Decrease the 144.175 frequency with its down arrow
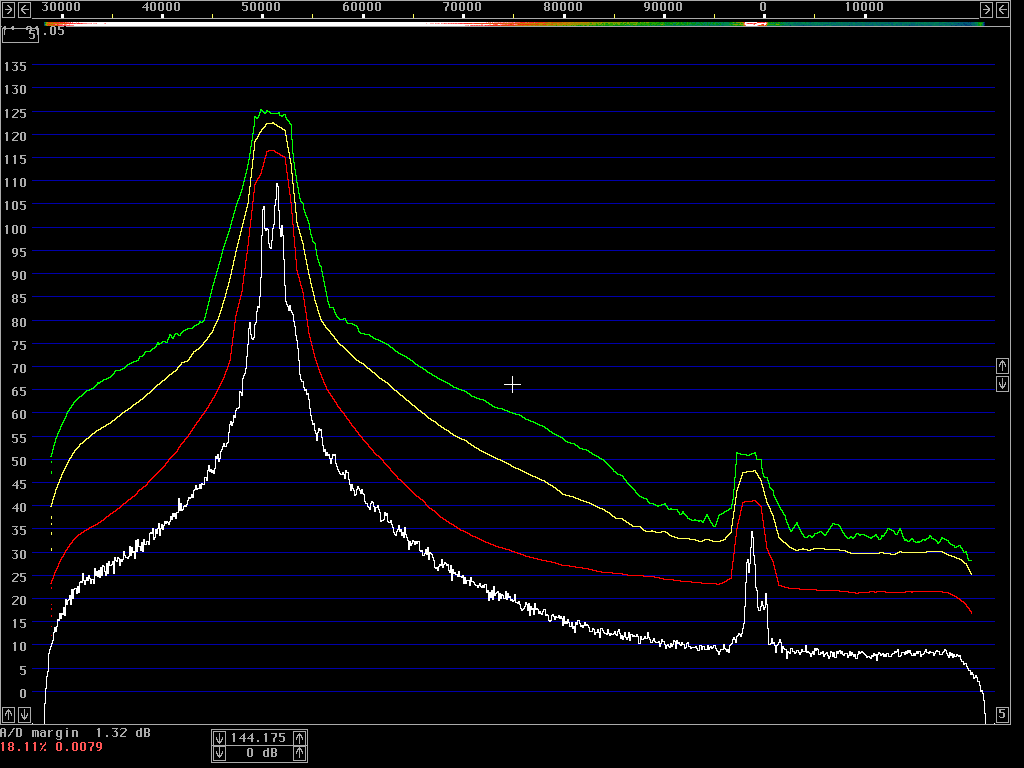Viewport: 1024px width, 768px height. tap(219, 738)
